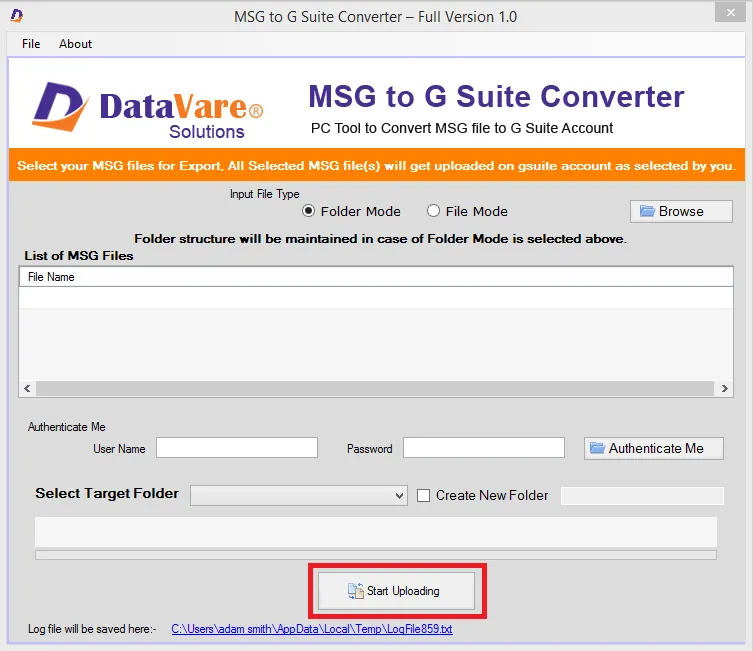The height and width of the screenshot is (651, 753).
Task: Focus the User Name input field
Action: point(237,447)
